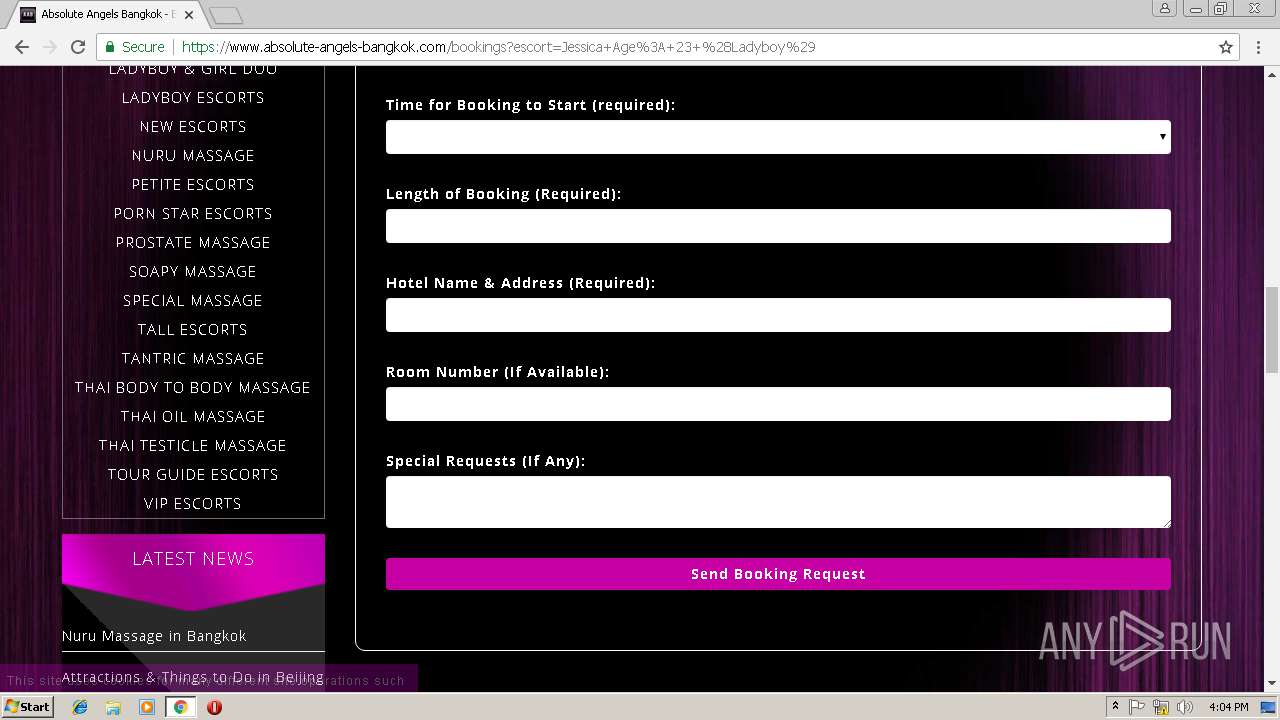Click the Special Requests text area
This screenshot has width=1280, height=720.
[x=778, y=502]
